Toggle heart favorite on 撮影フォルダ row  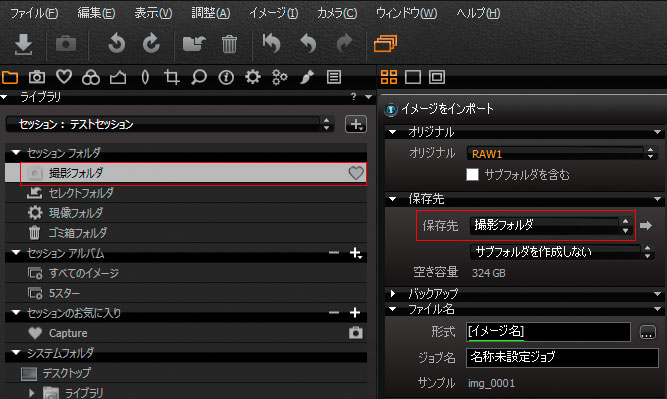click(x=356, y=173)
